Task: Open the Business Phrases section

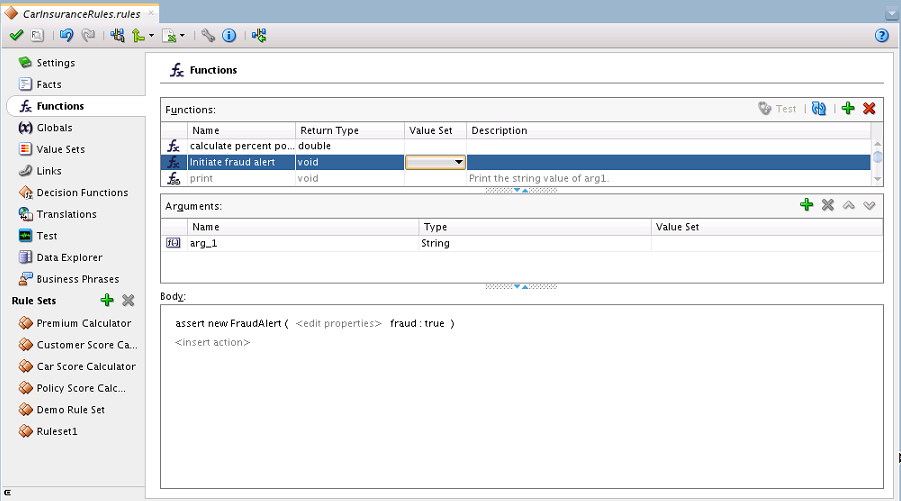Action: (78, 279)
